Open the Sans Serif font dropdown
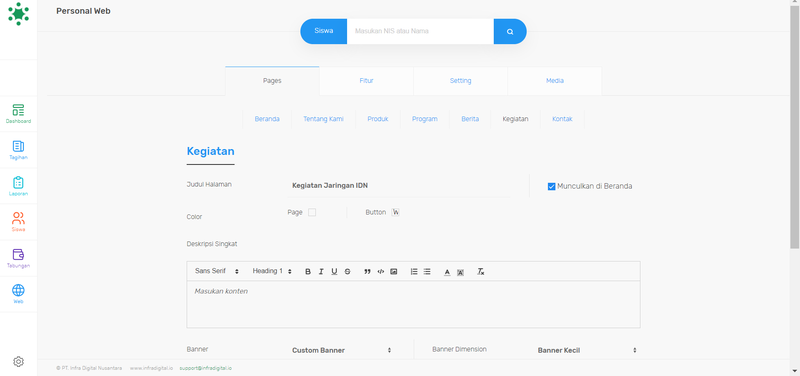The image size is (800, 376). 216,271
